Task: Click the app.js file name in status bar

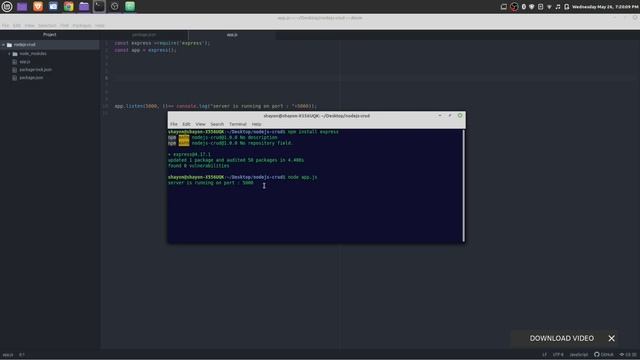Action: 8,355
